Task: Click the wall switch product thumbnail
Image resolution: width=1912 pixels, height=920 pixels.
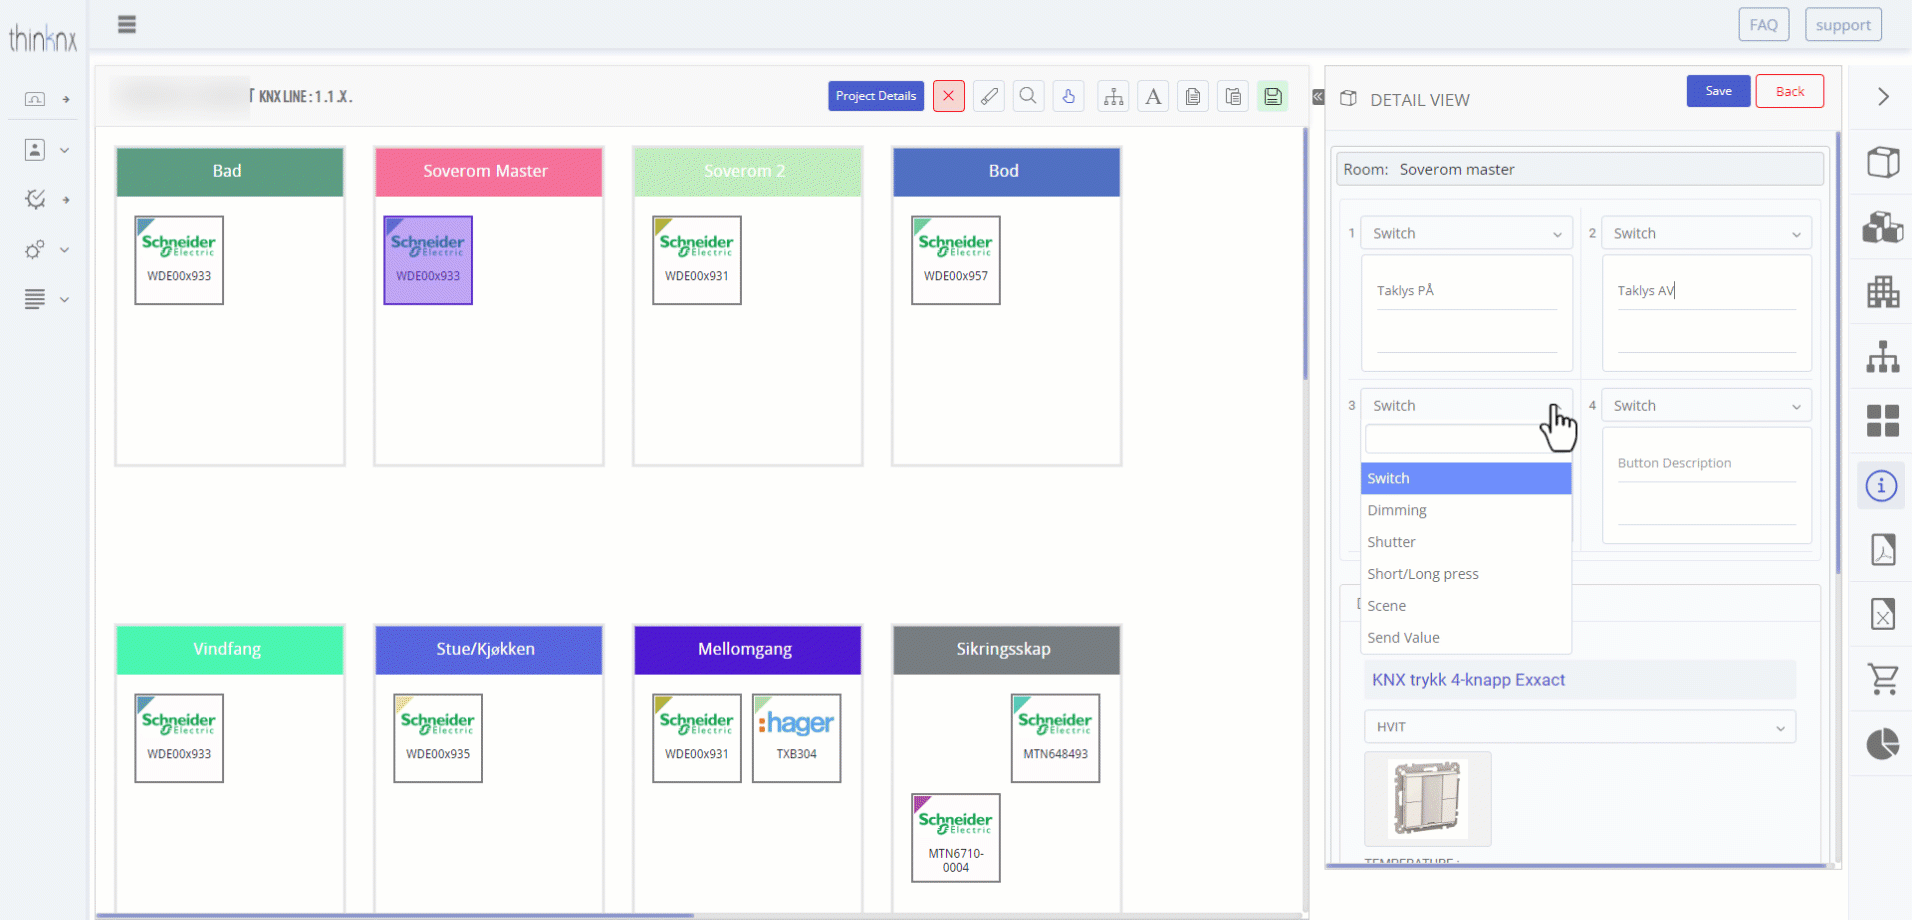Action: click(x=1428, y=799)
